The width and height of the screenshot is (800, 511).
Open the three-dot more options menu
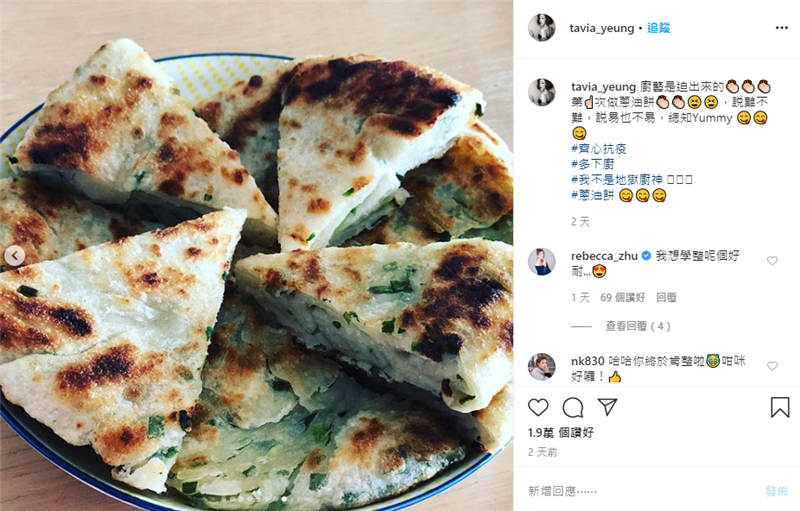[782, 28]
